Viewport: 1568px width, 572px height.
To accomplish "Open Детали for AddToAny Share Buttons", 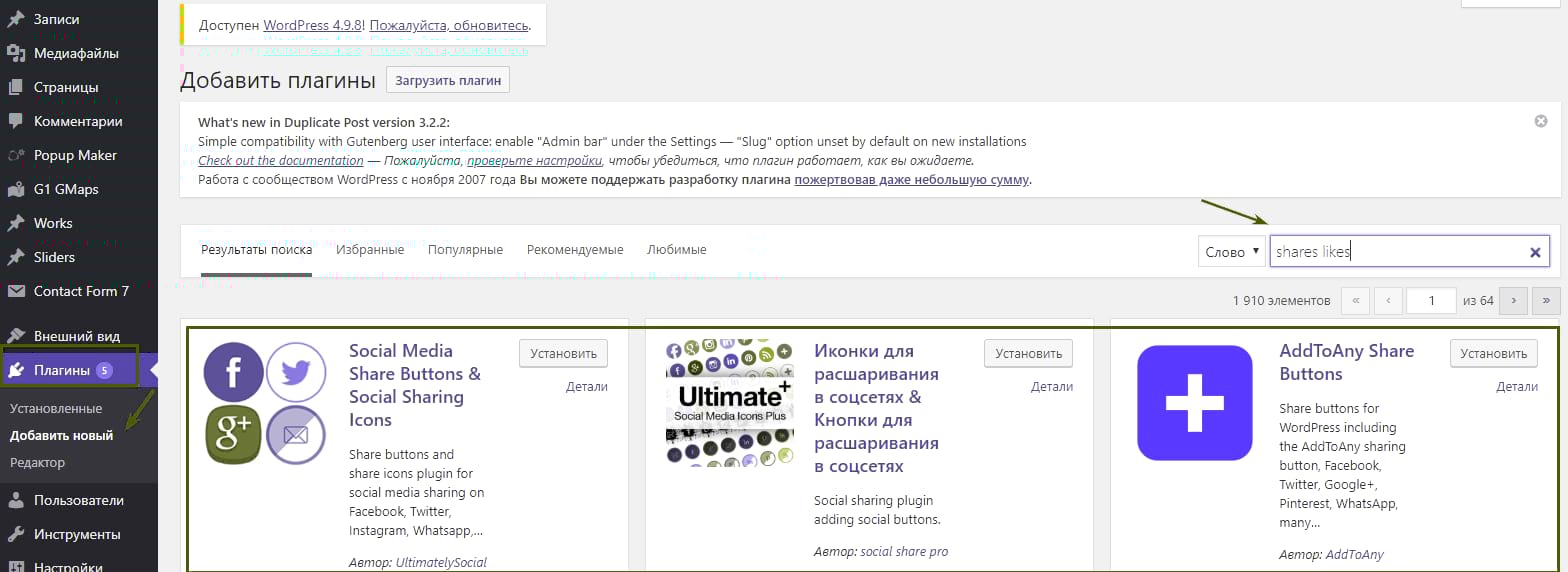I will (1517, 387).
